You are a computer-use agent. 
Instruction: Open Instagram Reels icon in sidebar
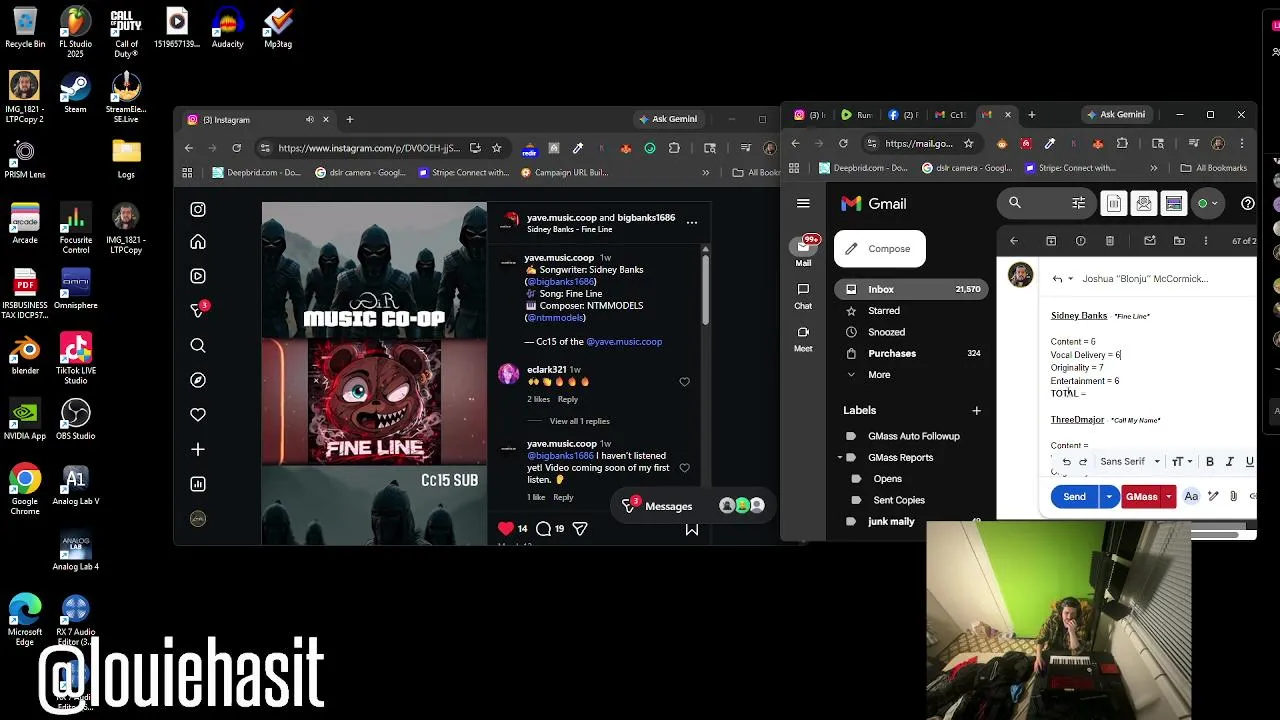[x=198, y=276]
